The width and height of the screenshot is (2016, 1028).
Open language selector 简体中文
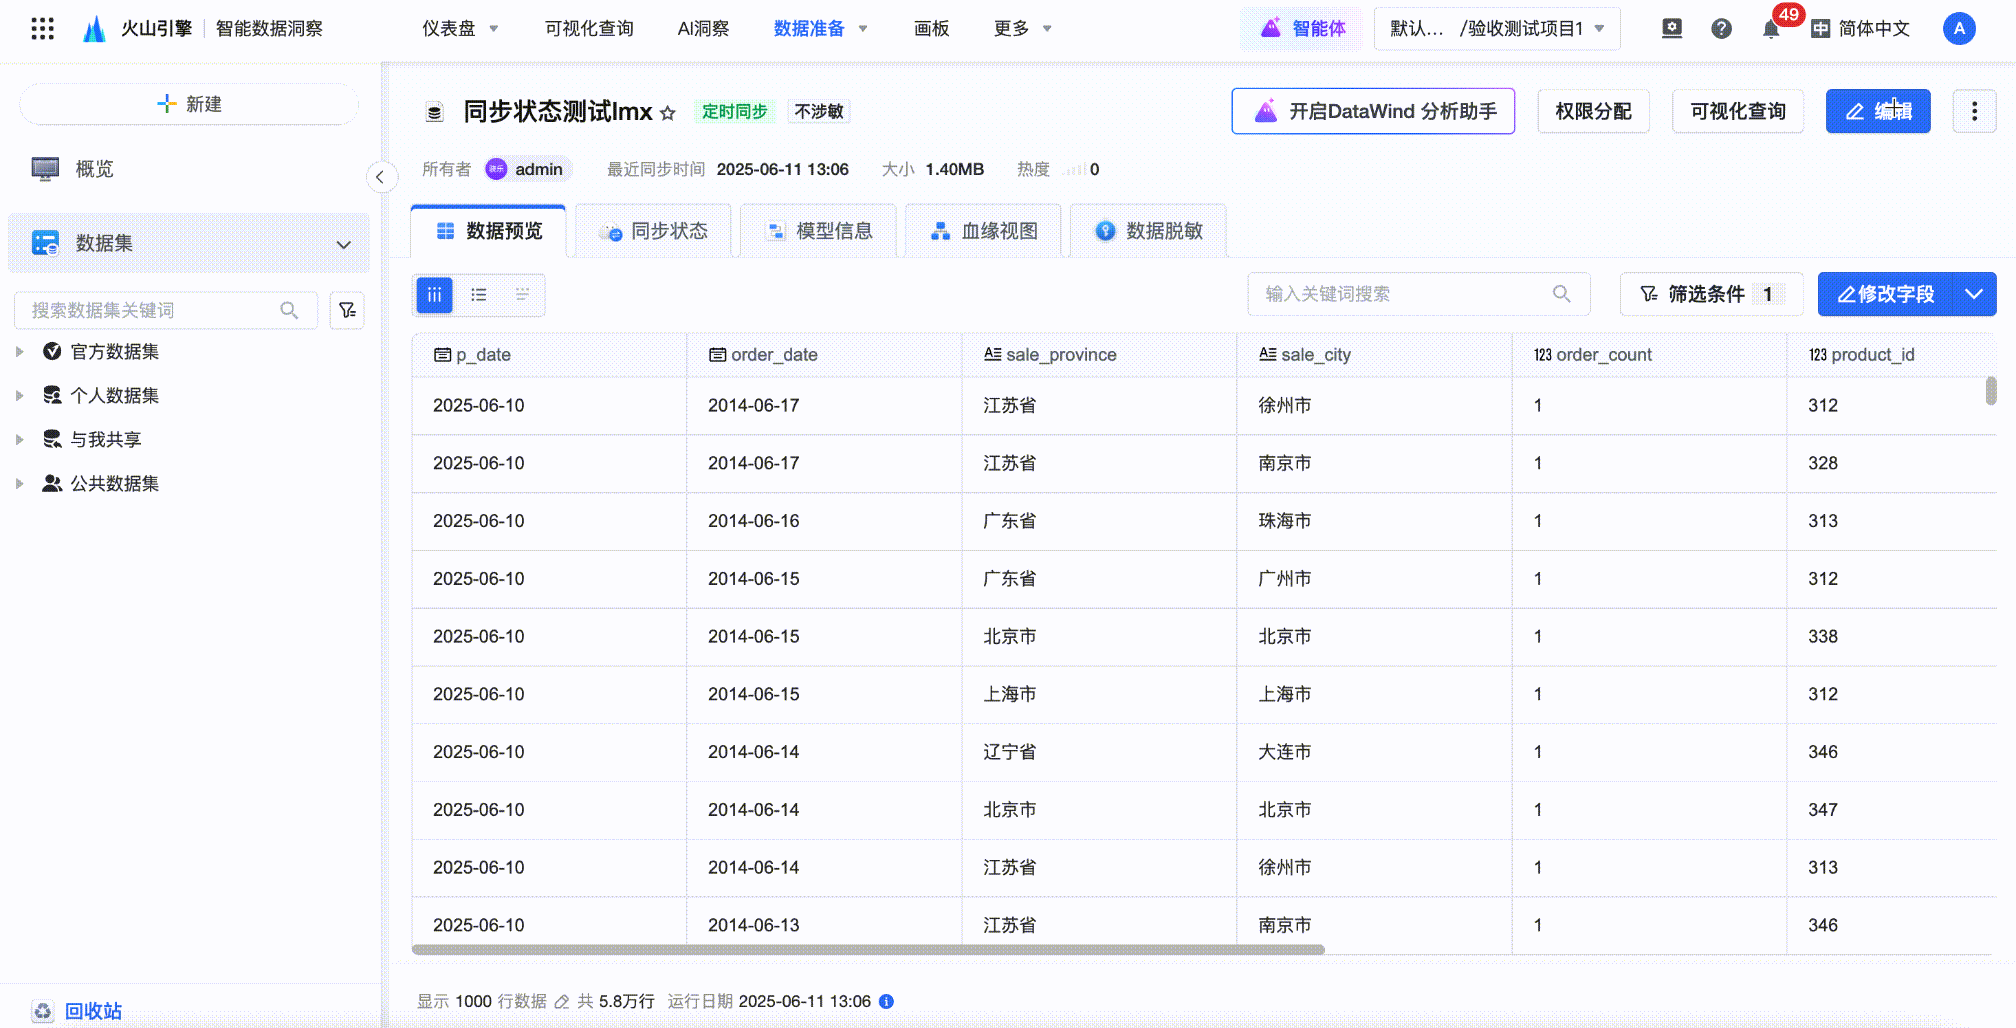tap(1861, 28)
